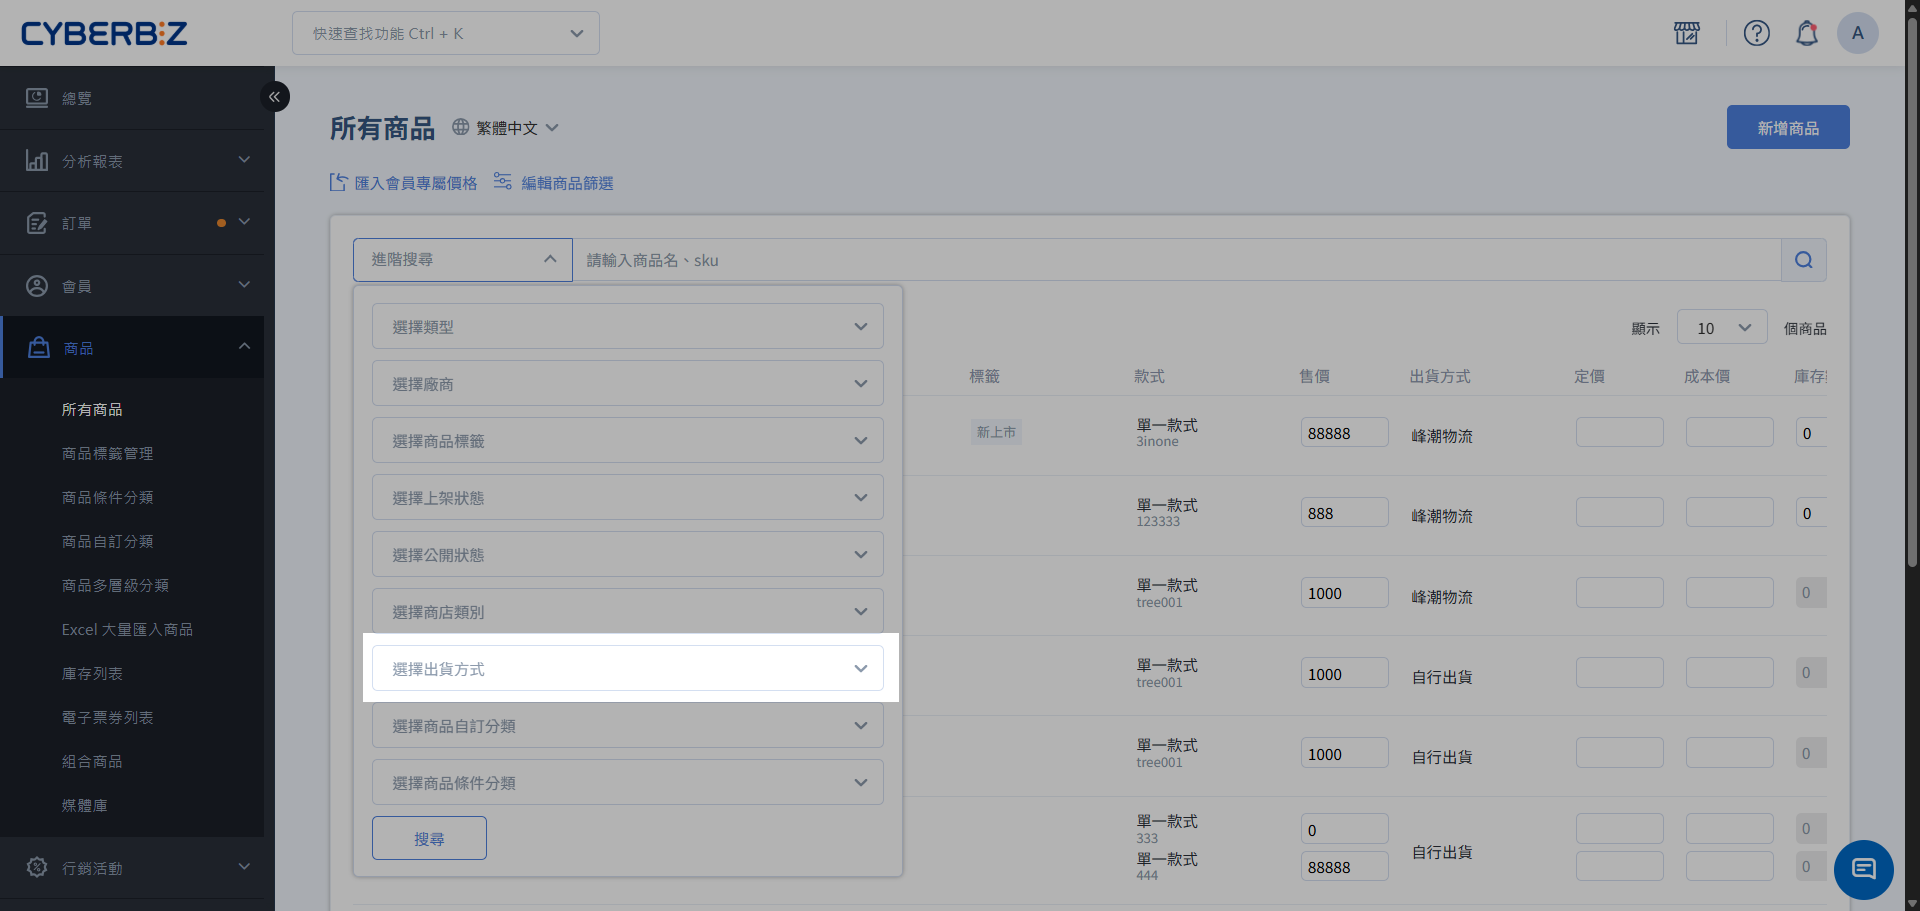This screenshot has height=911, width=1920.
Task: Expand the 選擇類型 dropdown
Action: (628, 326)
